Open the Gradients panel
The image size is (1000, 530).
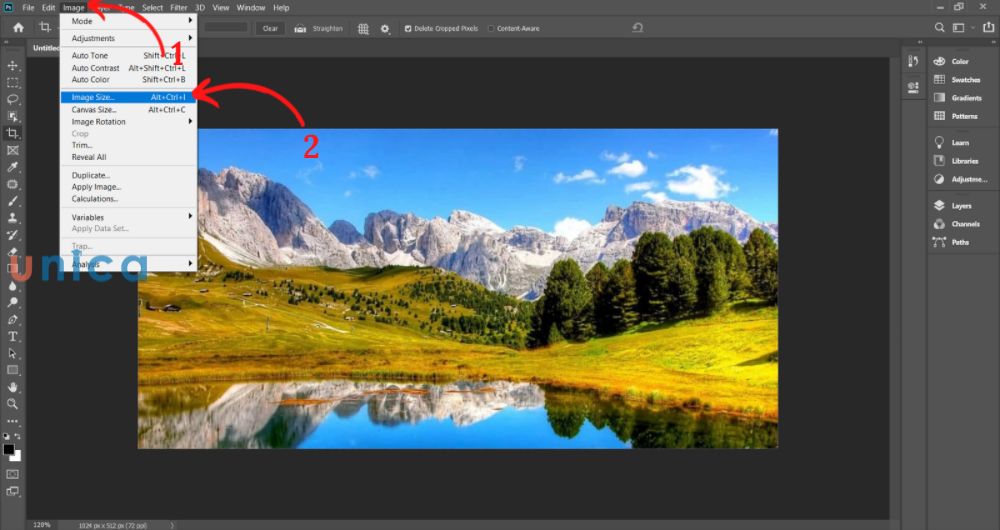(x=958, y=98)
